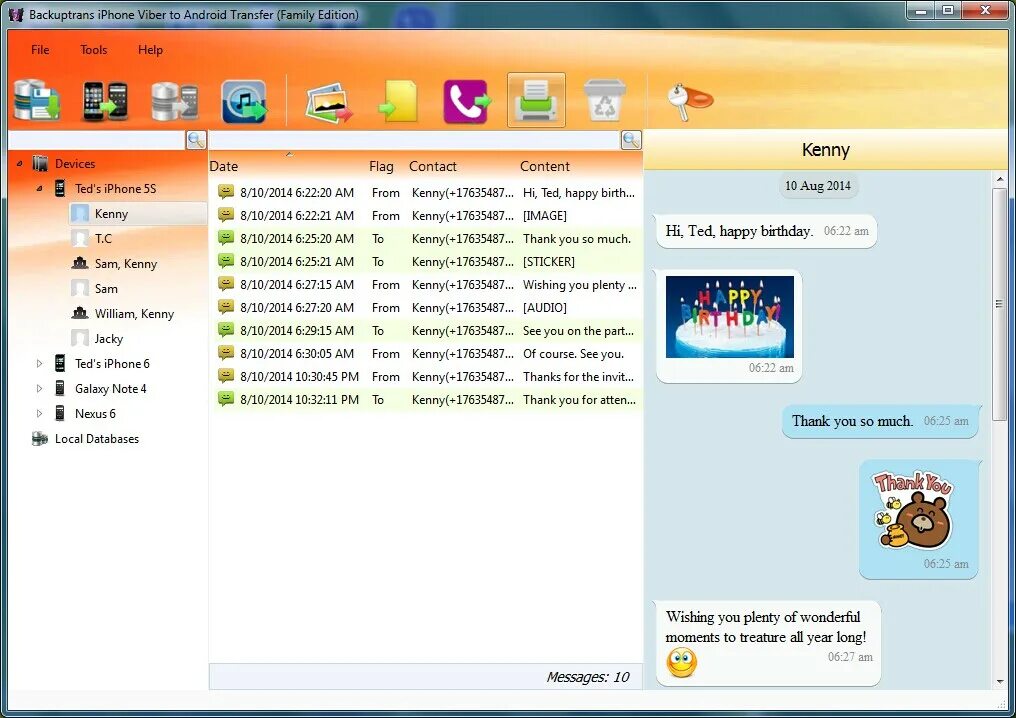This screenshot has width=1016, height=718.
Task: Select the Sam, Kenny group chat
Action: [x=123, y=263]
